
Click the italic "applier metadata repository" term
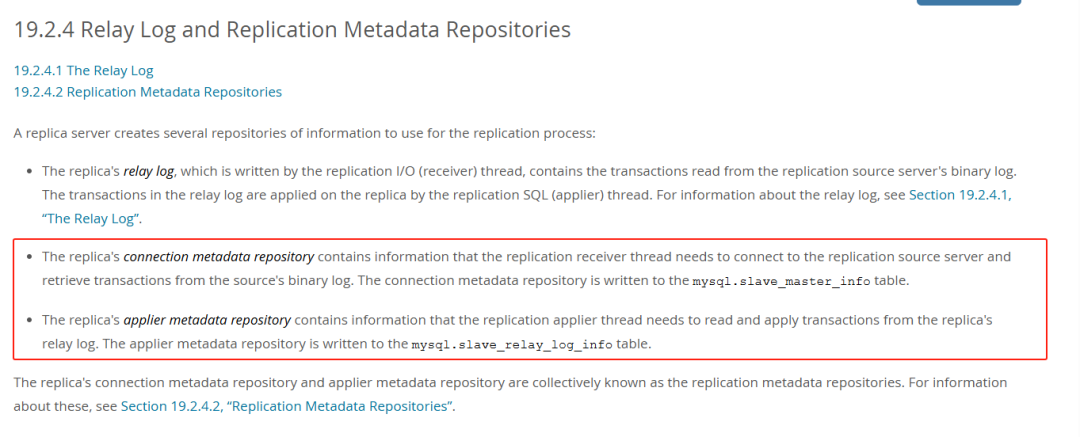click(207, 320)
